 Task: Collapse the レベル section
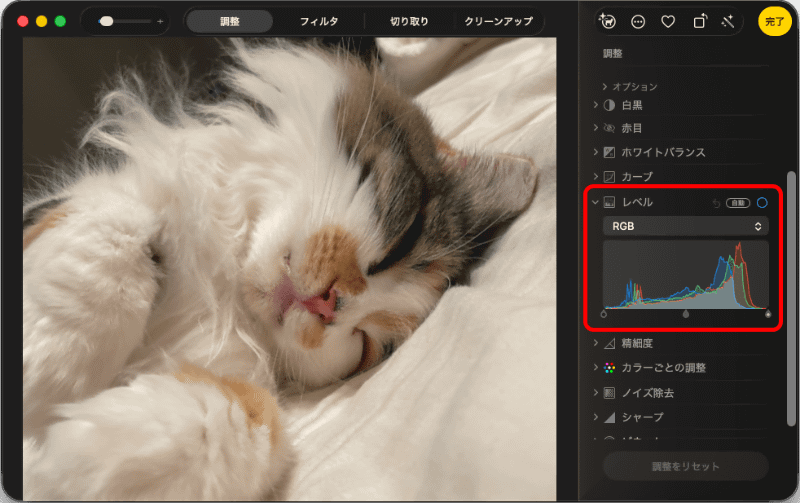point(595,202)
